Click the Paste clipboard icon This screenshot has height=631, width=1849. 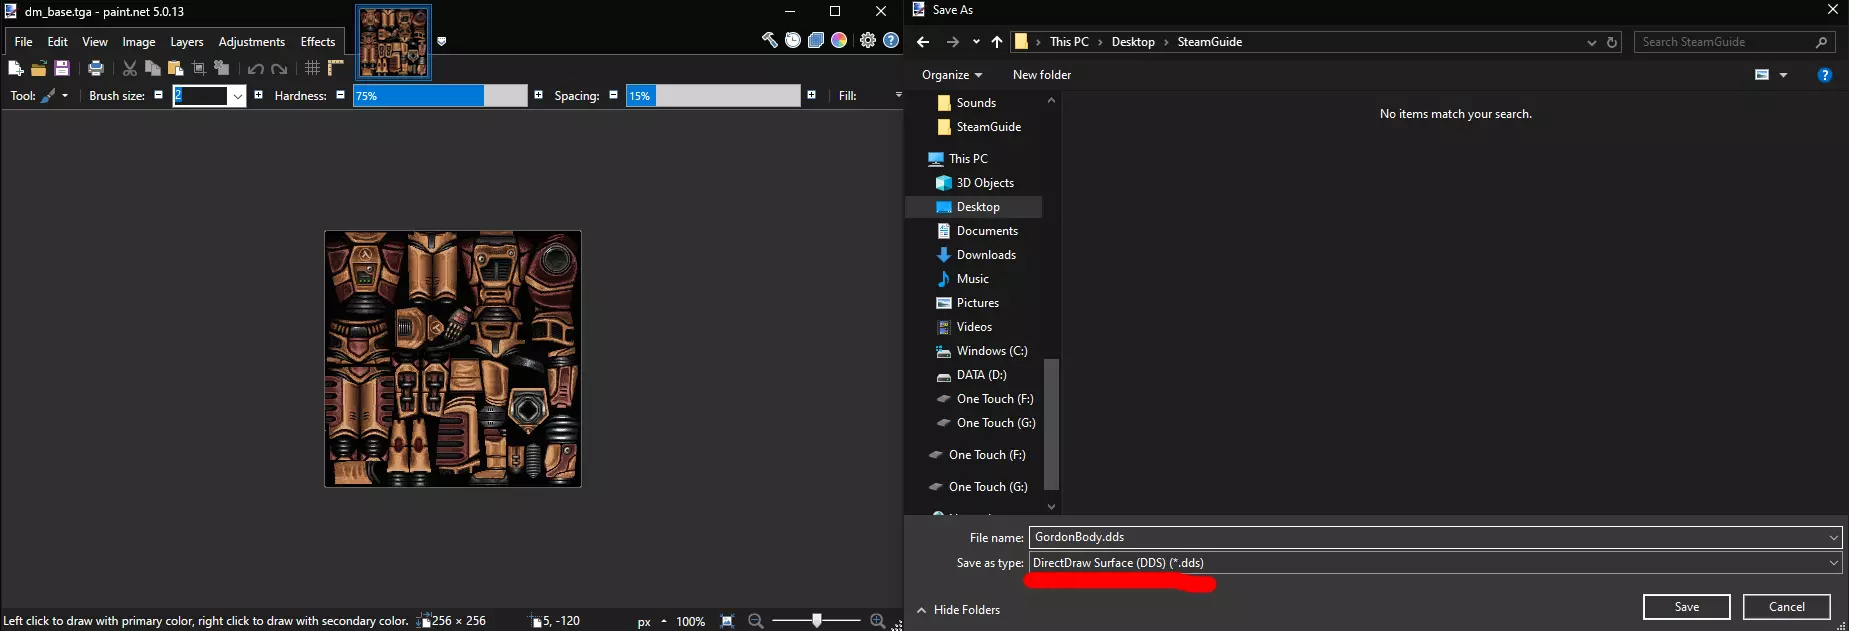pos(176,68)
